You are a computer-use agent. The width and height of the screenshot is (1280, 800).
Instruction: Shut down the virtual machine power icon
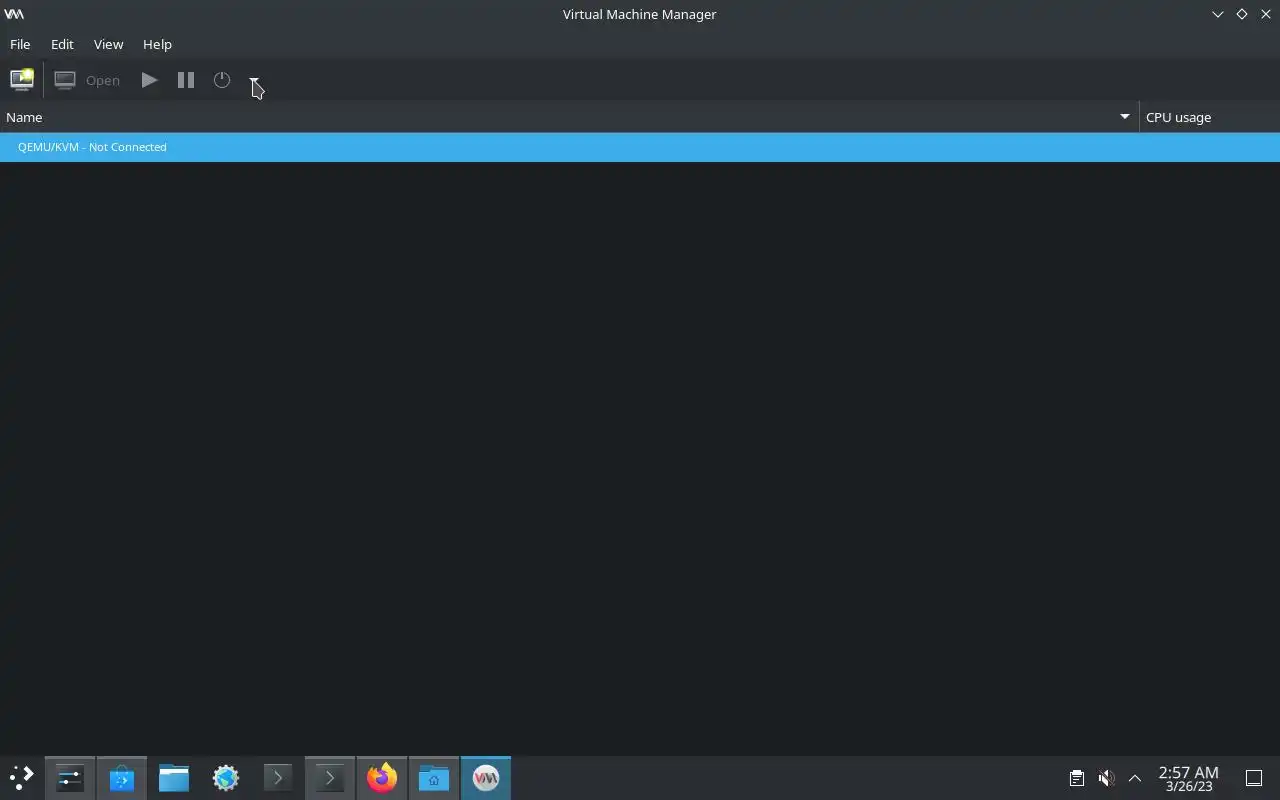(222, 80)
